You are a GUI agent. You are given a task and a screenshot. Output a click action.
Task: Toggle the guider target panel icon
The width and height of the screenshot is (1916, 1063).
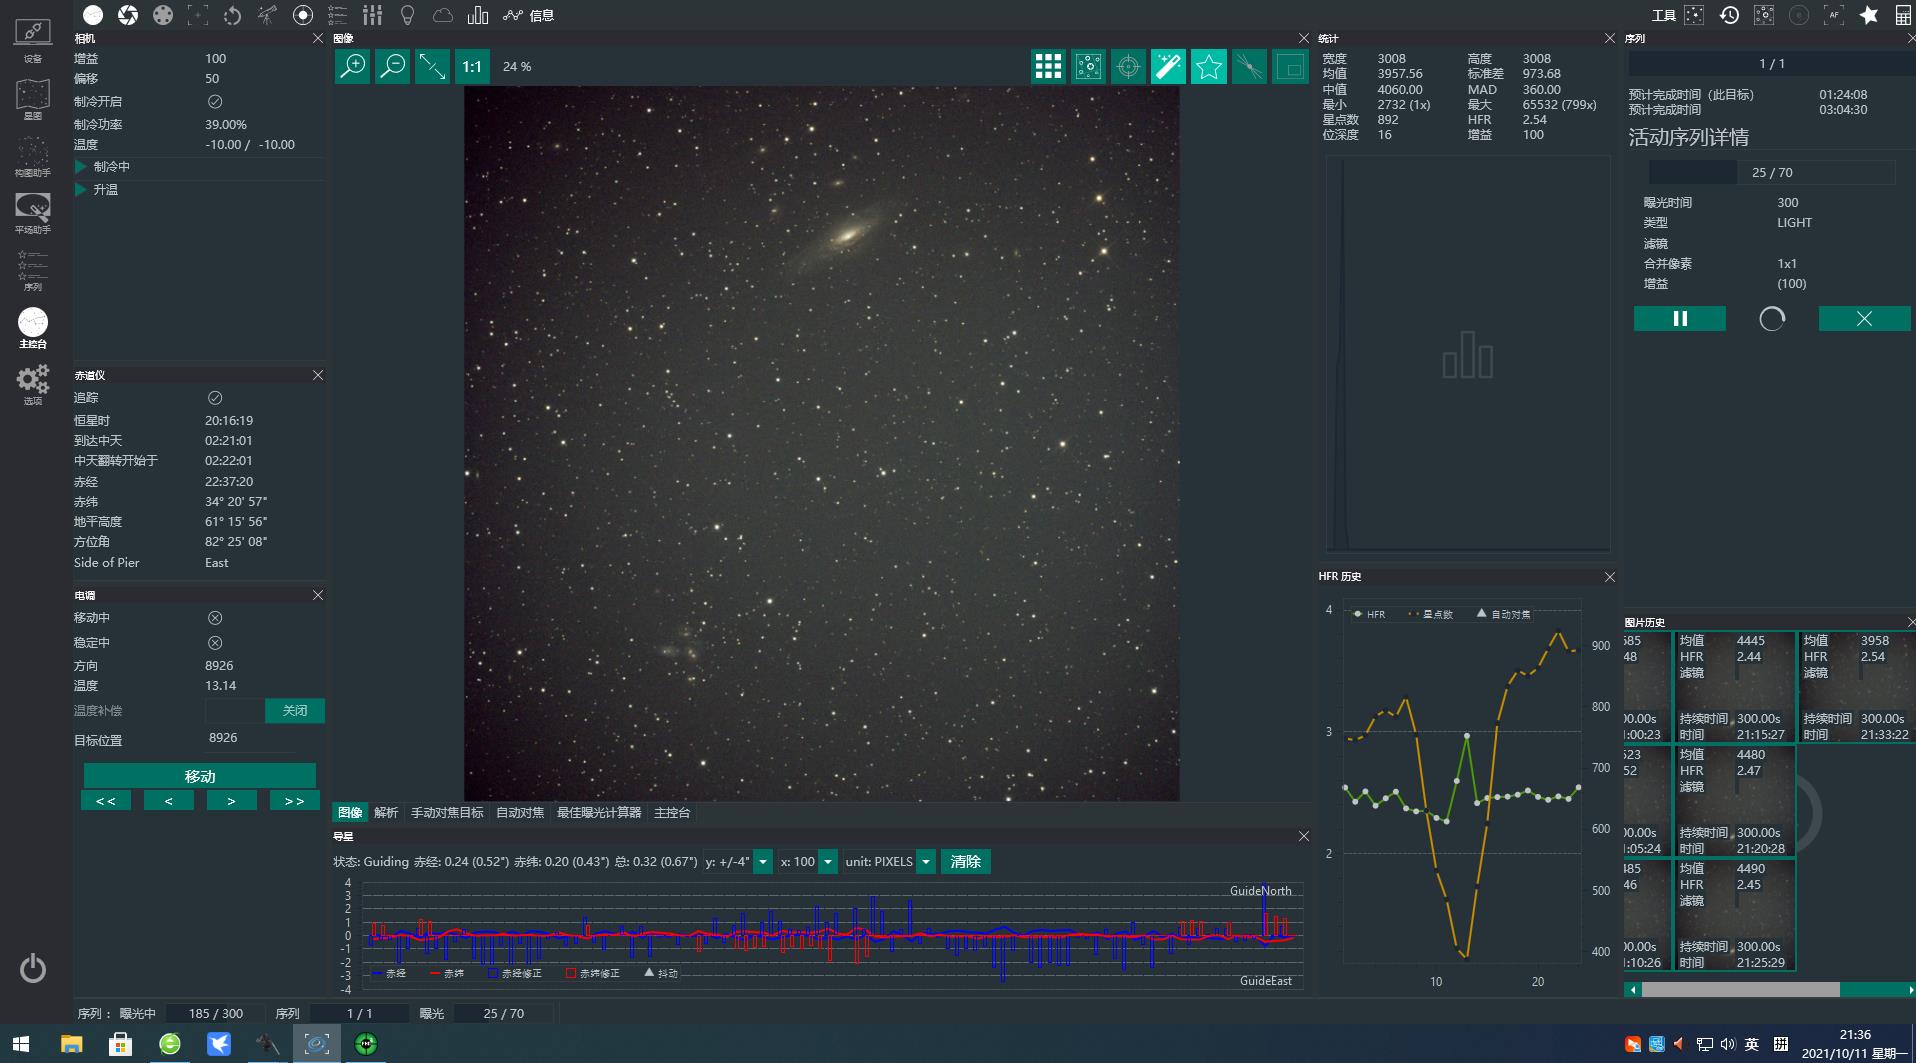coord(303,15)
